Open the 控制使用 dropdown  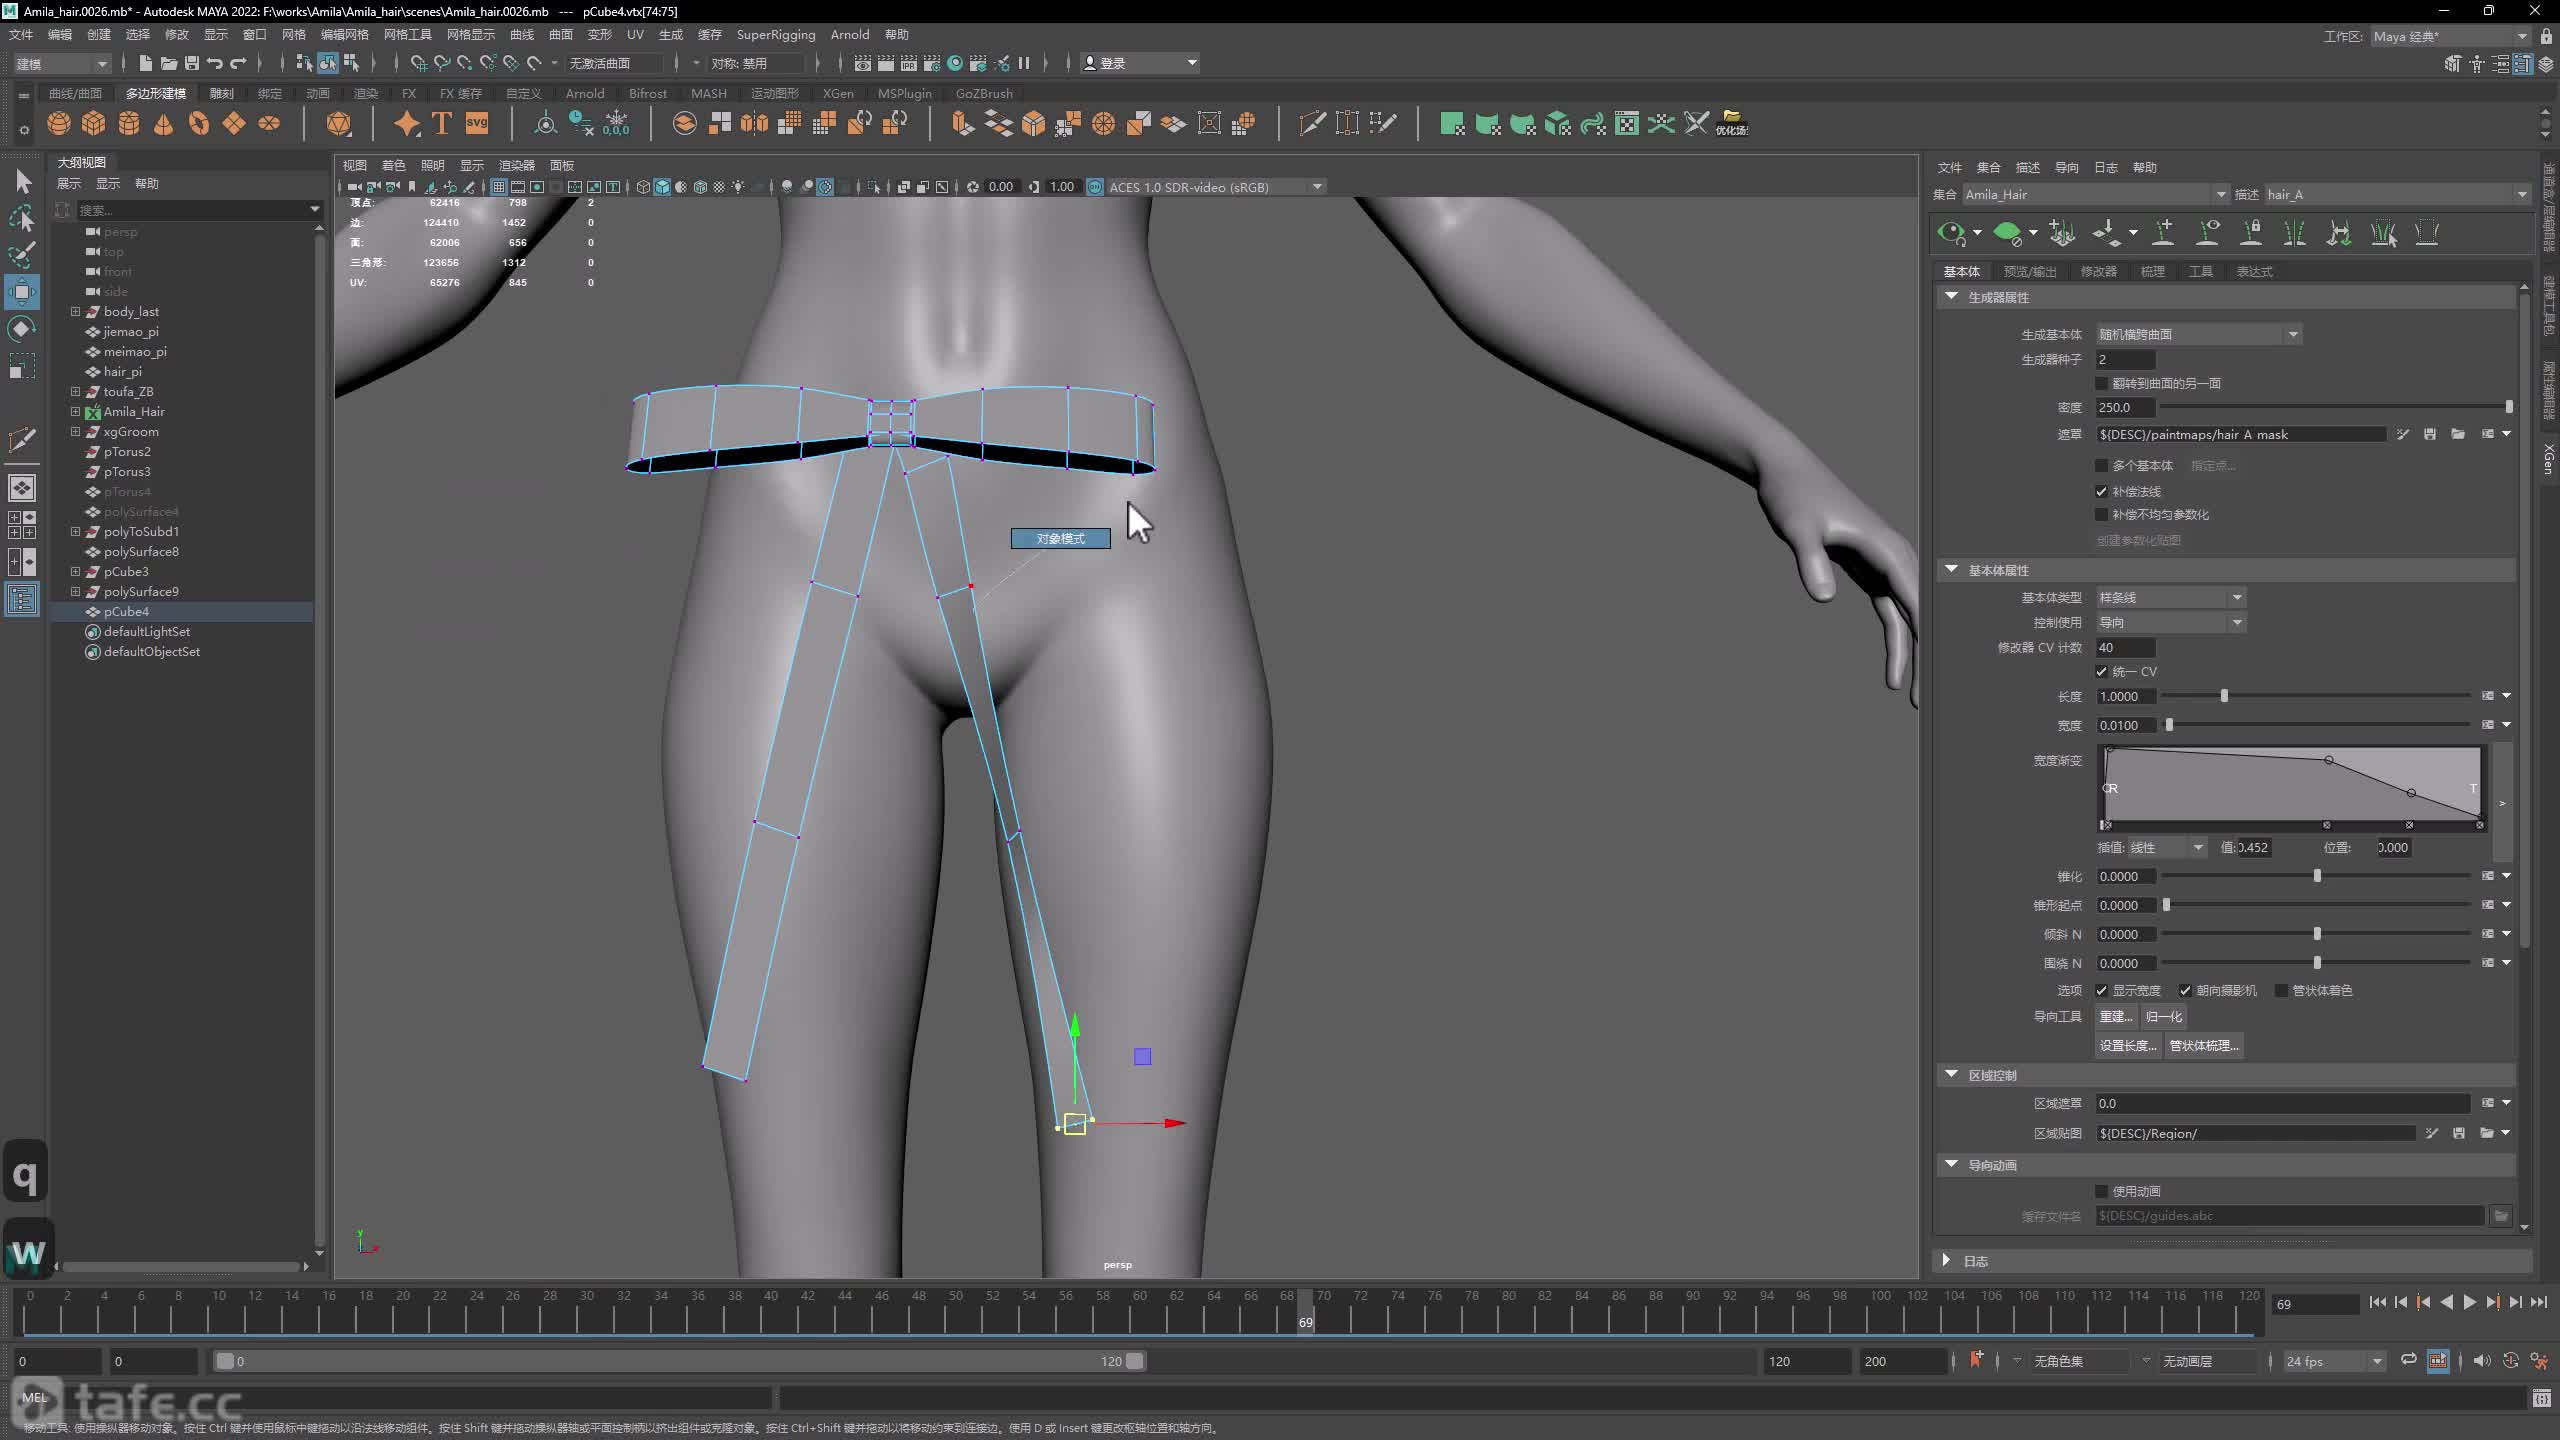tap(2171, 622)
